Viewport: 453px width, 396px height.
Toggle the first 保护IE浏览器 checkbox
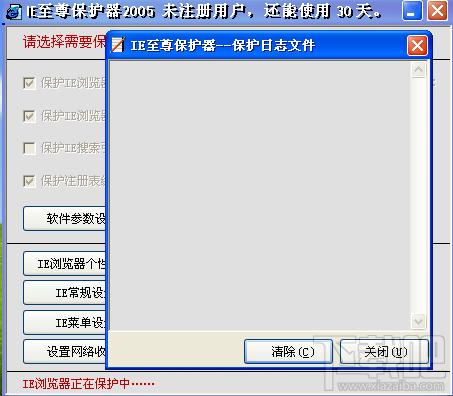29,83
